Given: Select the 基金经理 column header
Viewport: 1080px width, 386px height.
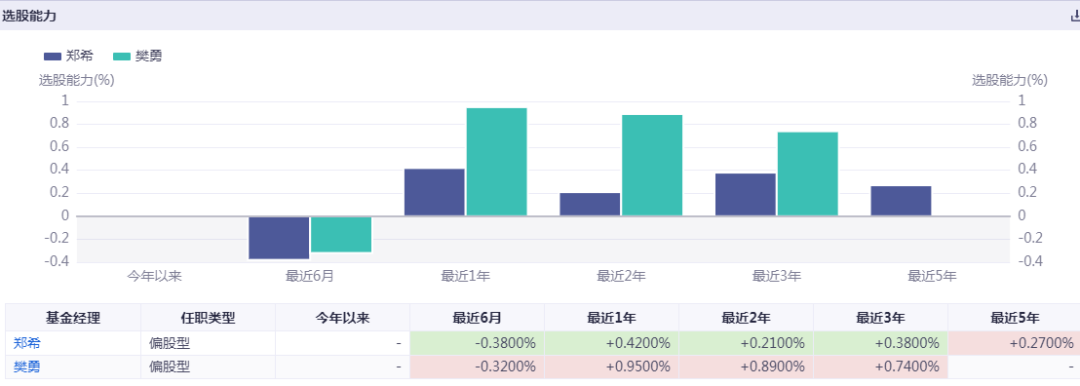Looking at the screenshot, I should point(73,318).
